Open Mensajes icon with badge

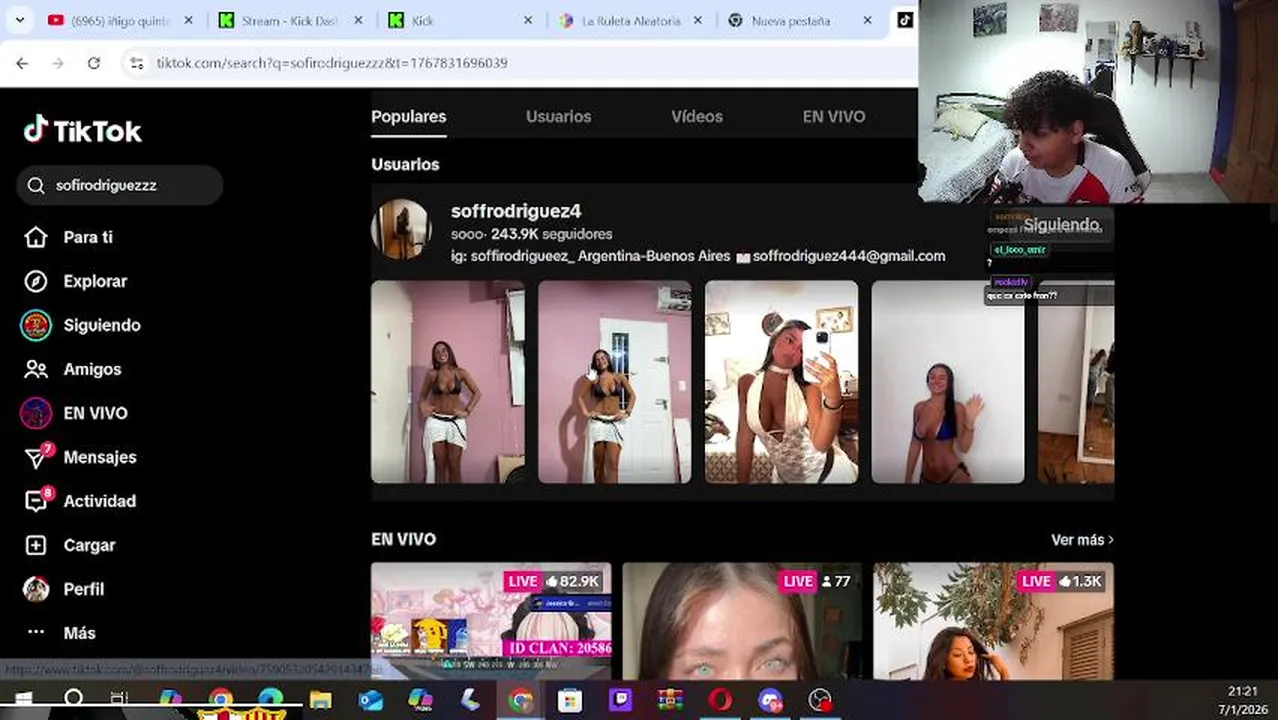37,457
